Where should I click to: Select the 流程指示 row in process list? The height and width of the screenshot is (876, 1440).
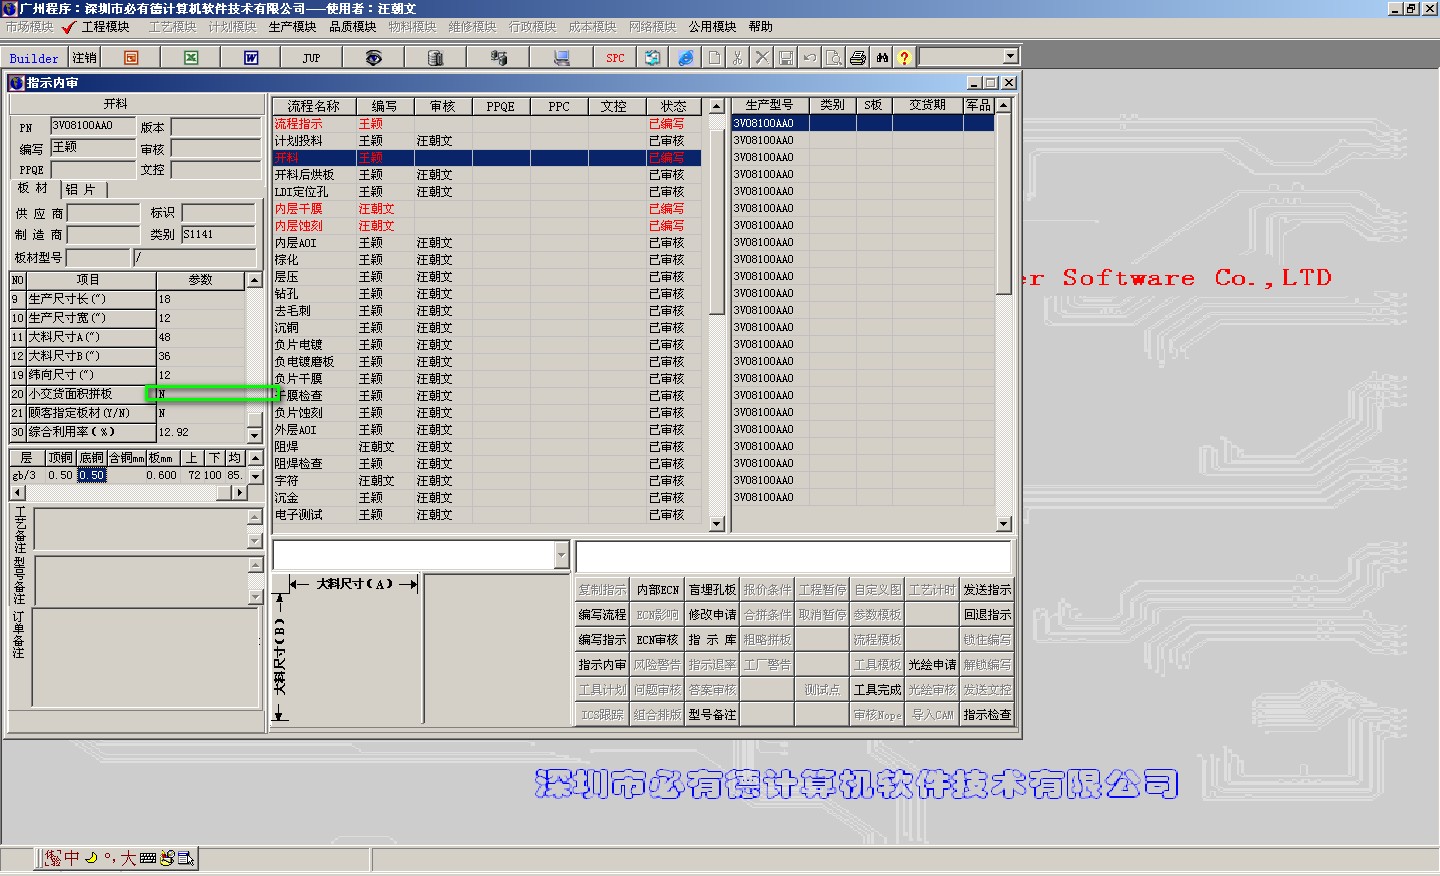(487, 124)
